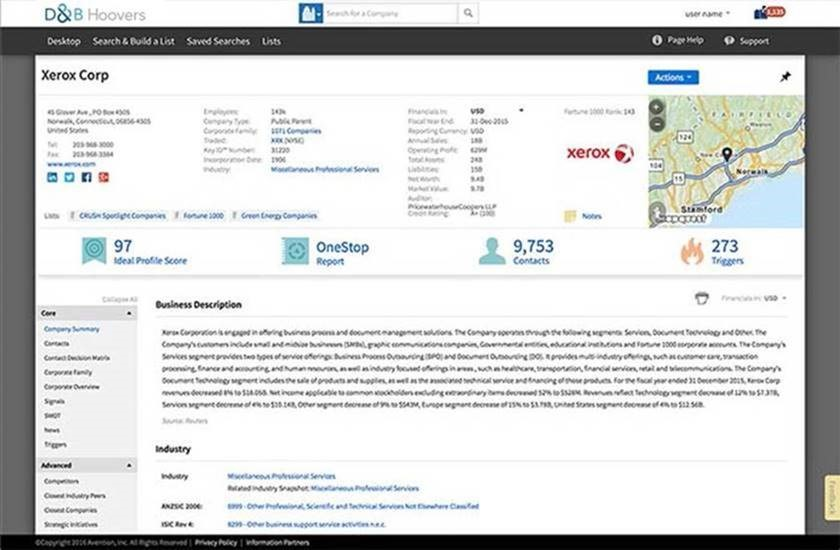The width and height of the screenshot is (840, 550).
Task: Click the Triggers flame icon
Action: click(692, 251)
